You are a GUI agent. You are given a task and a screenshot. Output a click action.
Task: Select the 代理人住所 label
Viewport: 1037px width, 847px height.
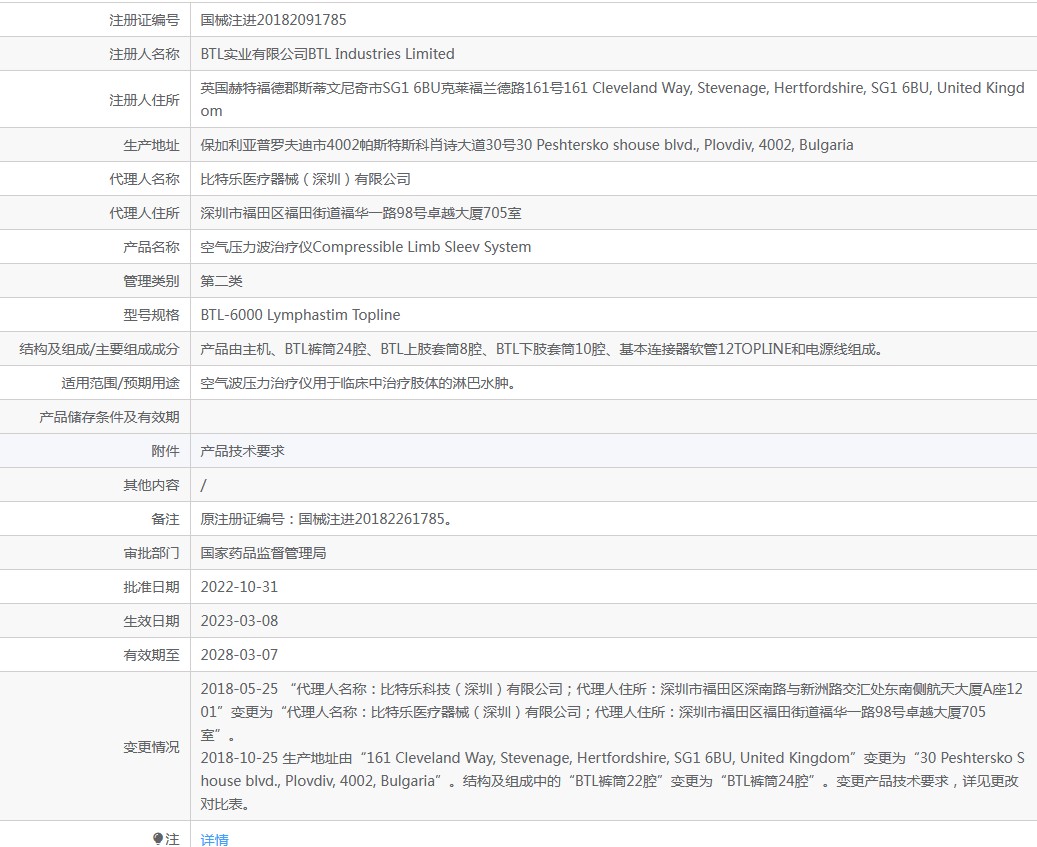(x=144, y=213)
